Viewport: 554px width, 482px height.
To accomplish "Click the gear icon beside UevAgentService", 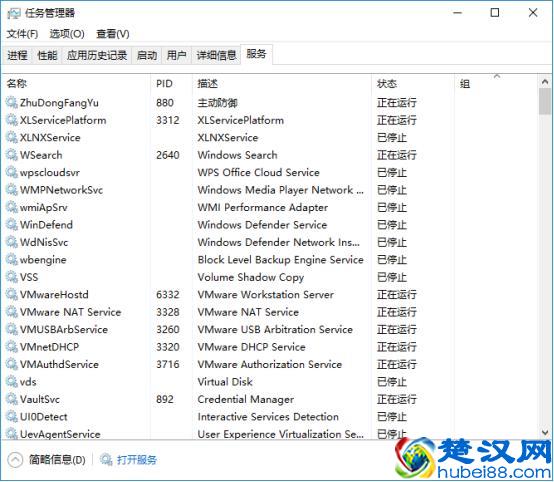I will coord(11,434).
